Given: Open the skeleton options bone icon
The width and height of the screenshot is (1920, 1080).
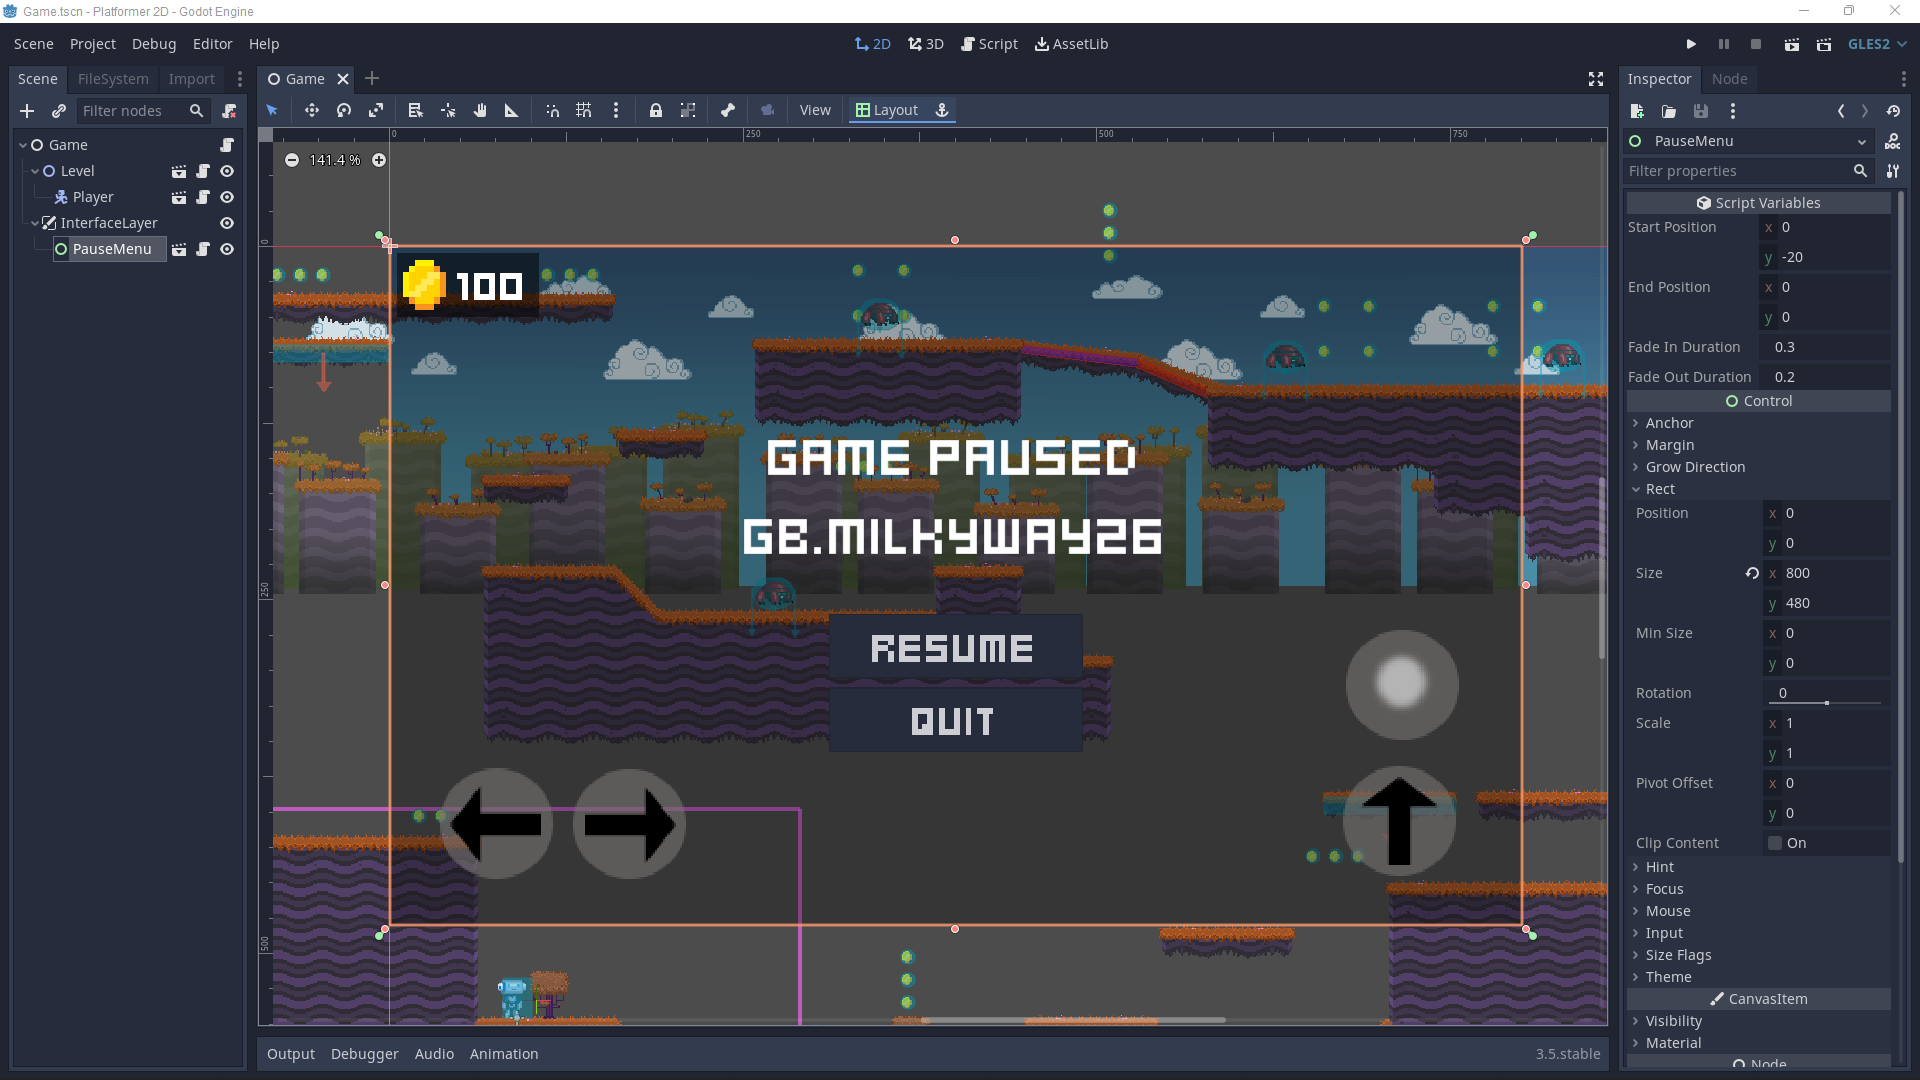Looking at the screenshot, I should point(728,111).
